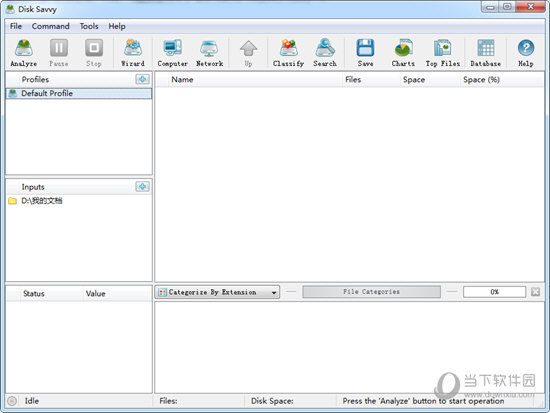This screenshot has width=550, height=413.
Task: Sort results by Name column
Action: click(182, 80)
